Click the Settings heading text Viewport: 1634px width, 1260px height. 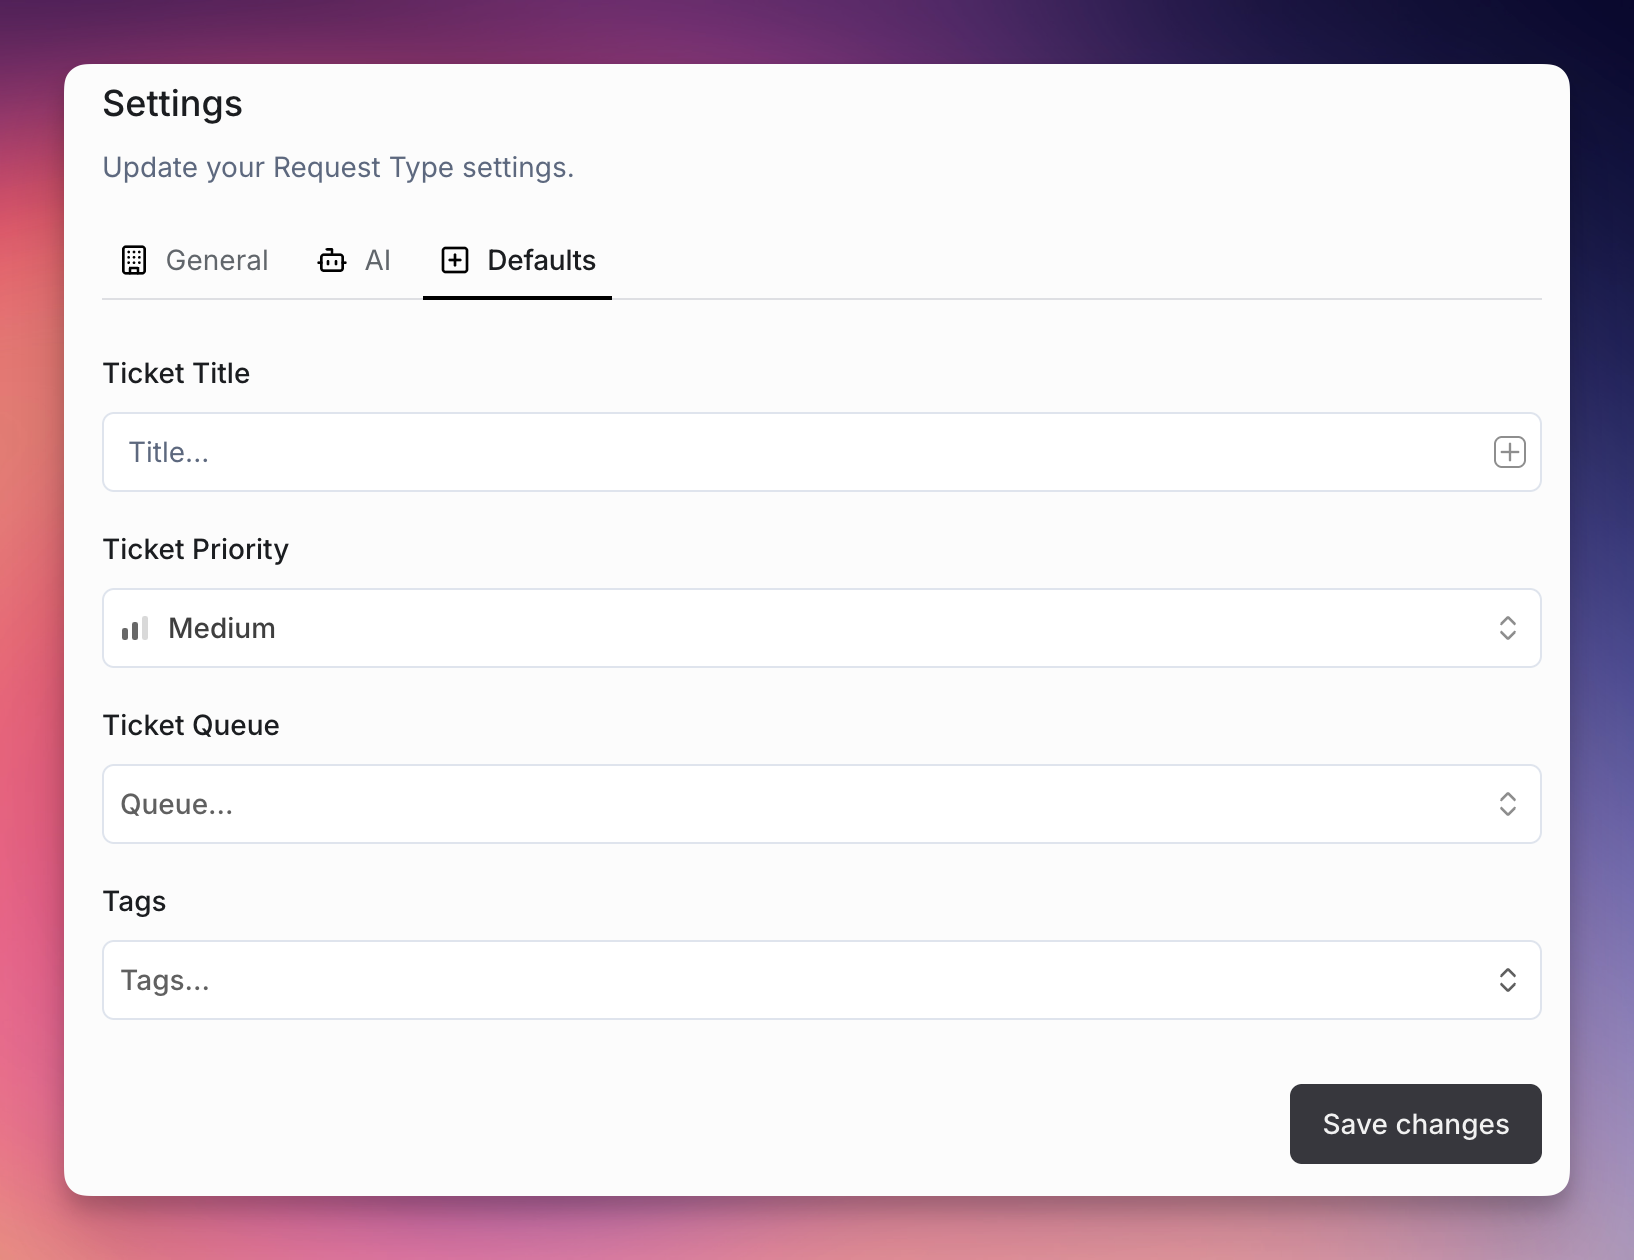coord(173,104)
